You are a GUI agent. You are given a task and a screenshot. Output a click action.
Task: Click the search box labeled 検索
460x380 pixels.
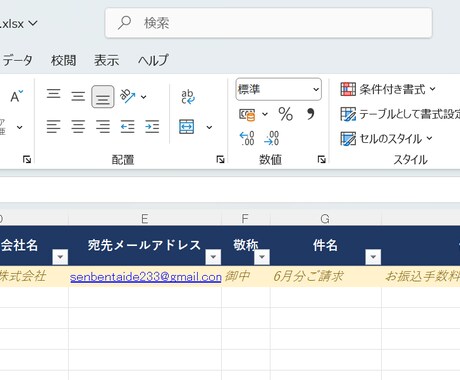point(268,23)
